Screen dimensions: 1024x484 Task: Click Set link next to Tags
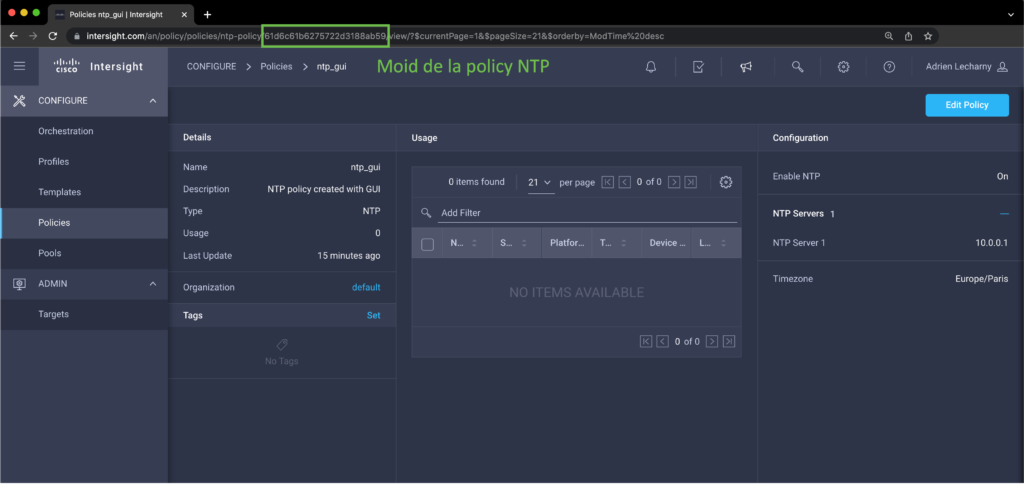[373, 315]
